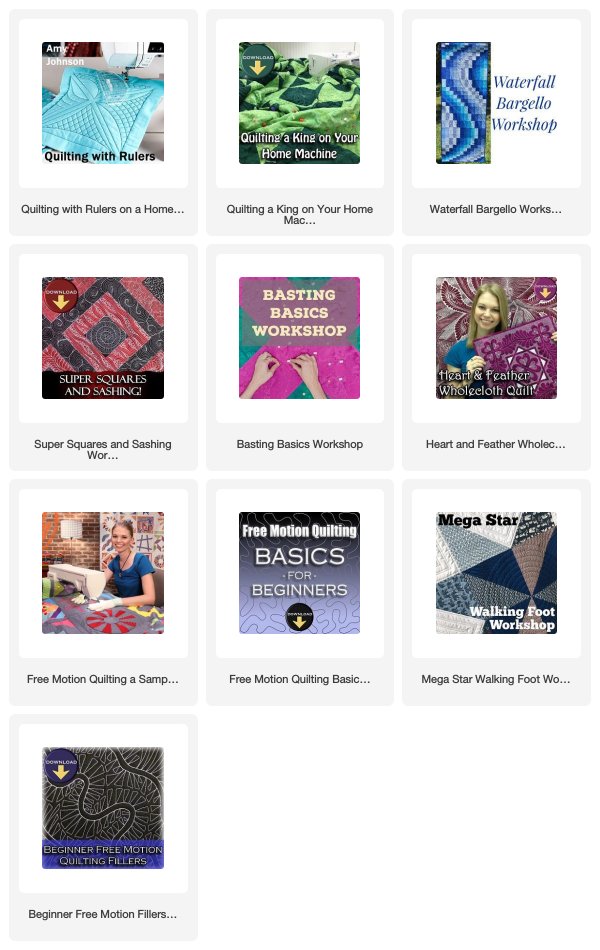The image size is (600, 950).
Task: Open Mega Star Walking Foot thumbnail
Action: click(496, 573)
